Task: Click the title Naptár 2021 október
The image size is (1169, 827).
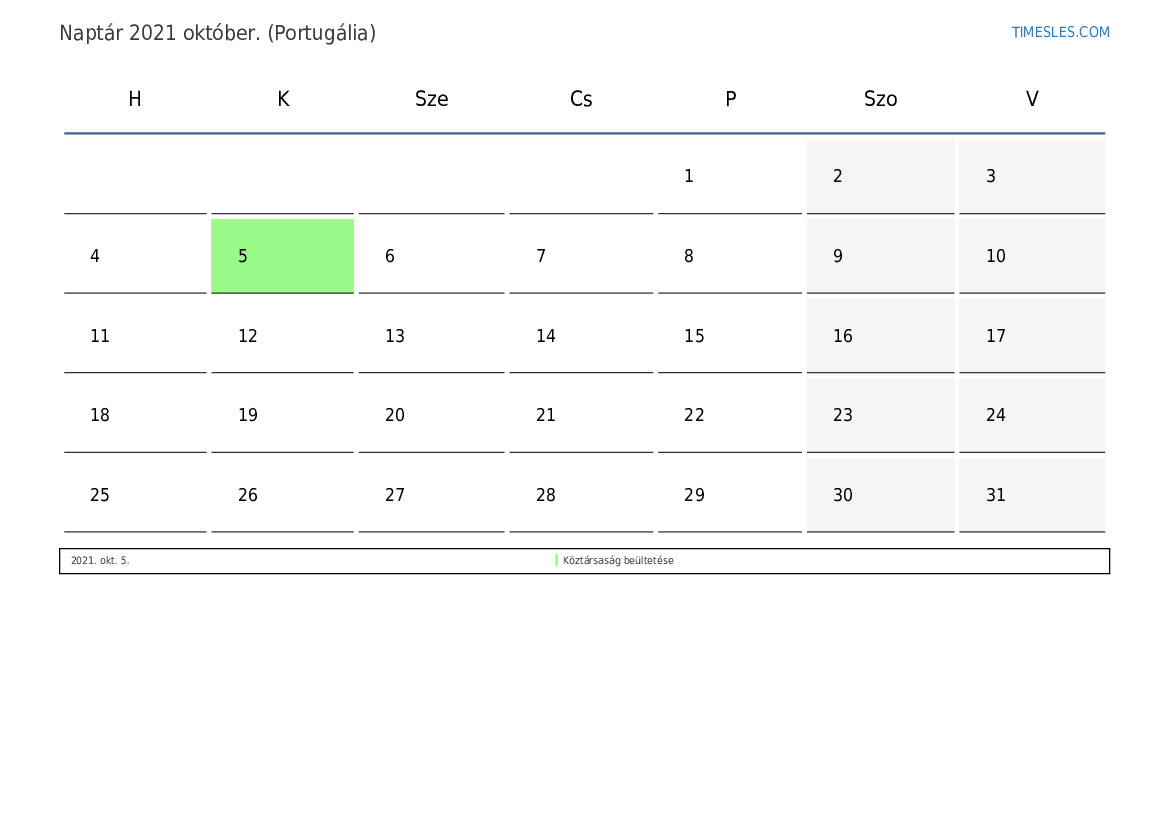Action: coord(160,33)
